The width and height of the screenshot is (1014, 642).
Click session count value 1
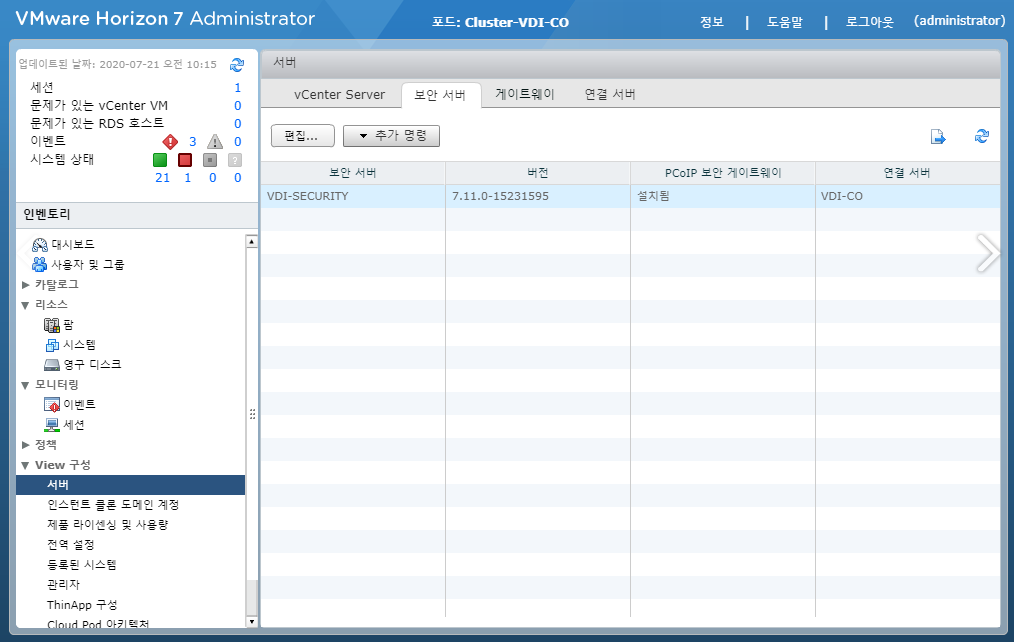tap(237, 87)
